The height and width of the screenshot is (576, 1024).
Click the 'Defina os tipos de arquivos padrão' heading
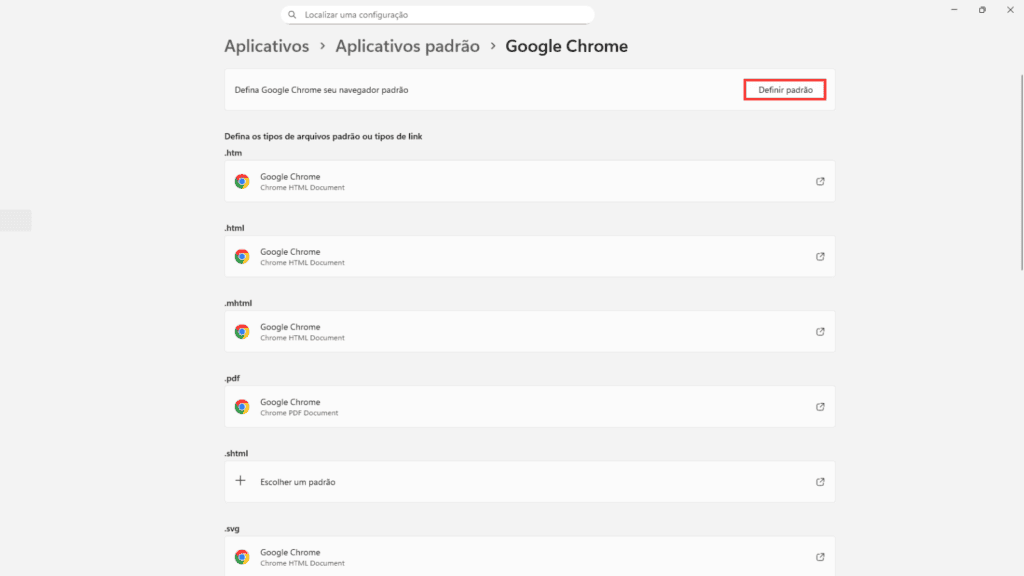[x=323, y=136]
